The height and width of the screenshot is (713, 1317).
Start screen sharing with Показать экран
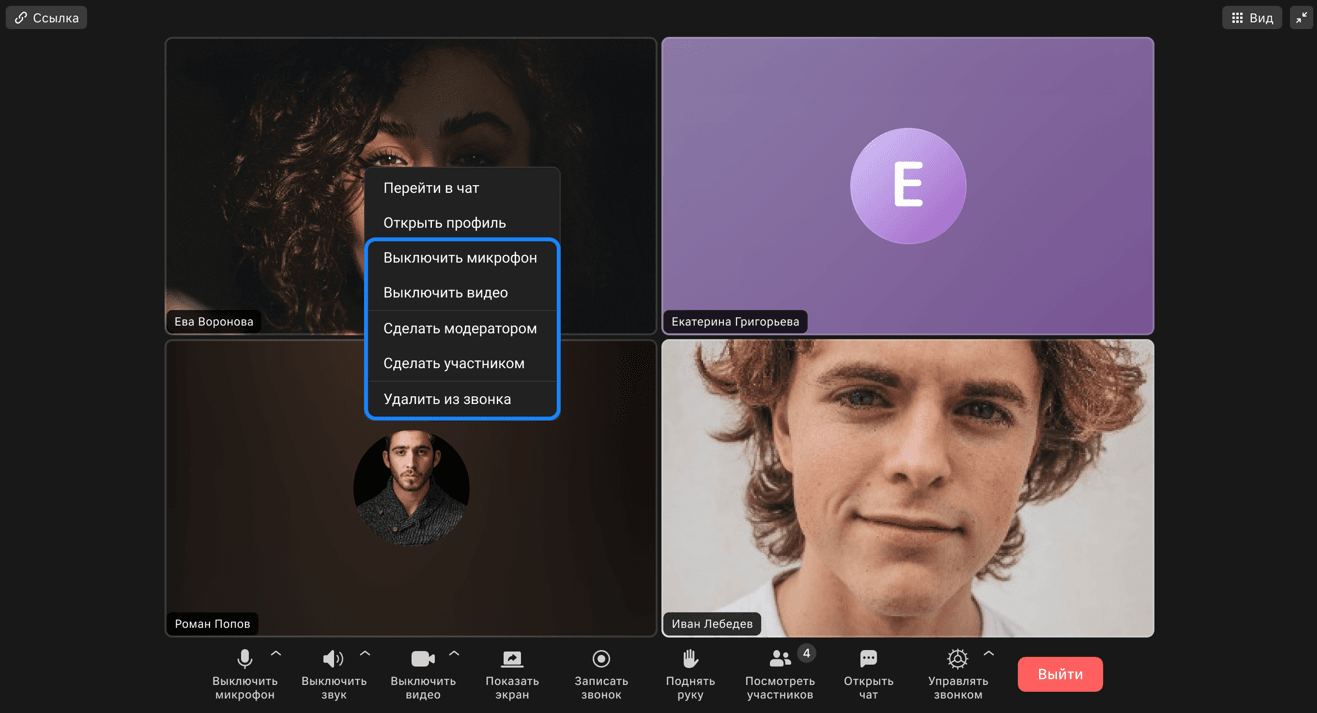tap(511, 672)
